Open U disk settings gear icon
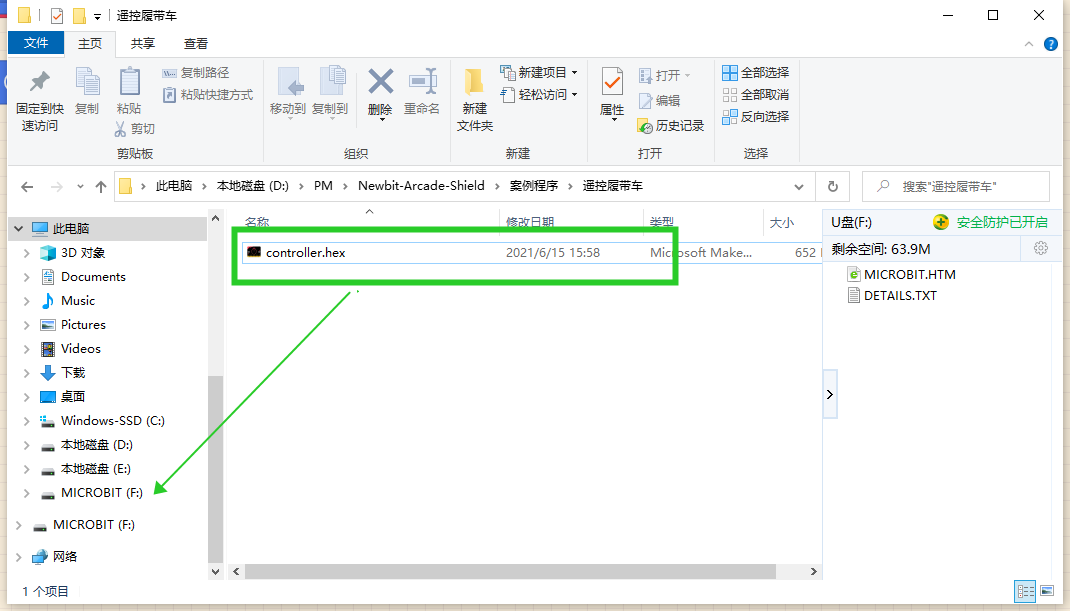 1040,248
